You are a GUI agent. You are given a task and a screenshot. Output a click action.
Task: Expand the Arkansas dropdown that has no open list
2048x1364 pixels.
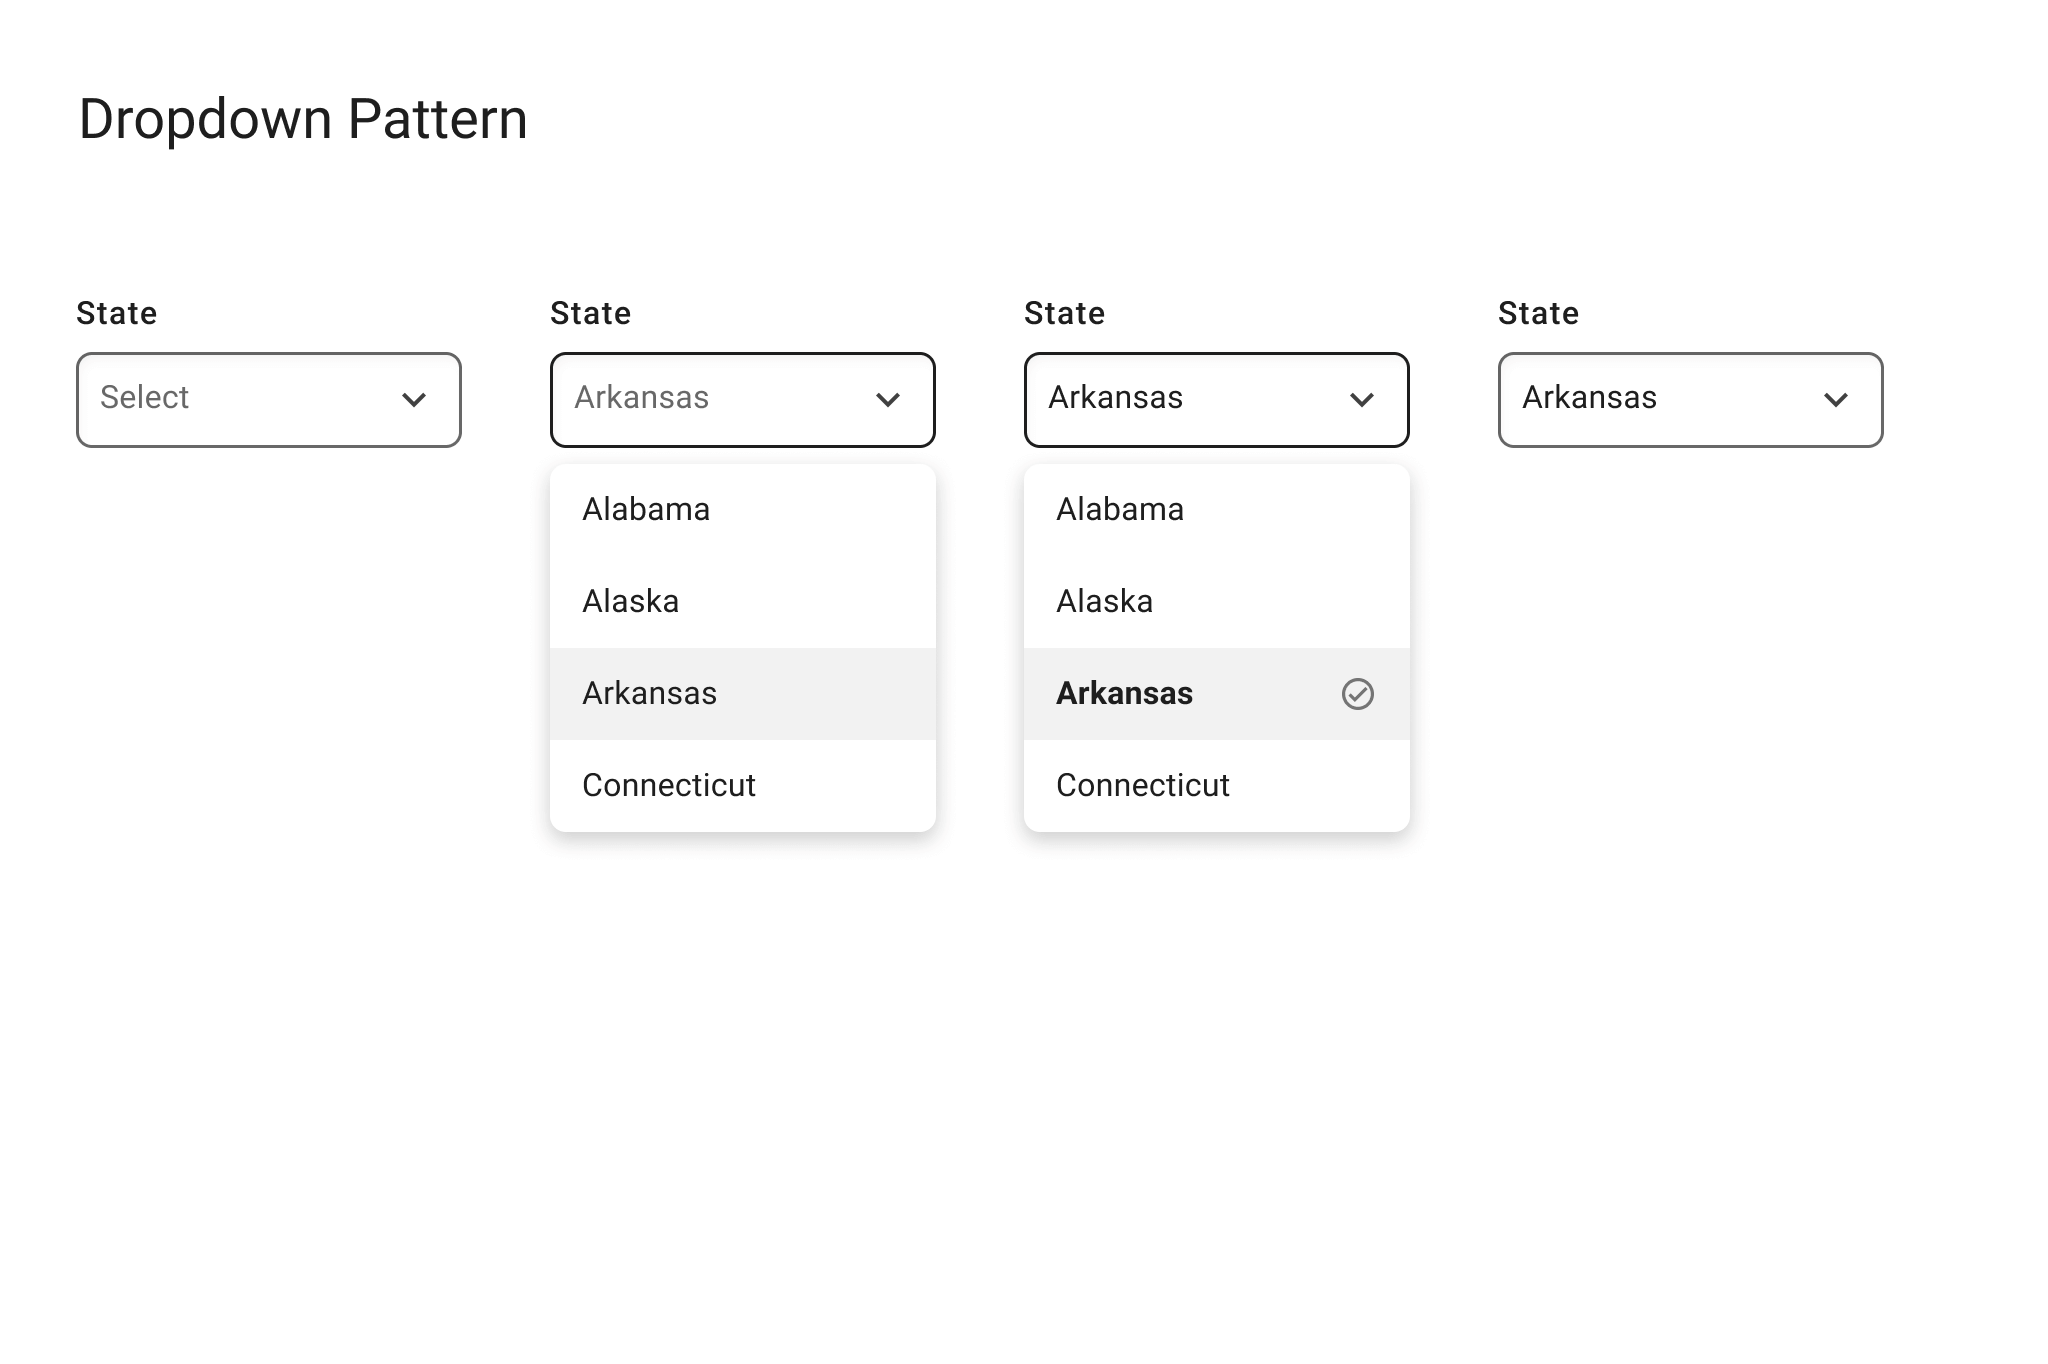(1690, 400)
